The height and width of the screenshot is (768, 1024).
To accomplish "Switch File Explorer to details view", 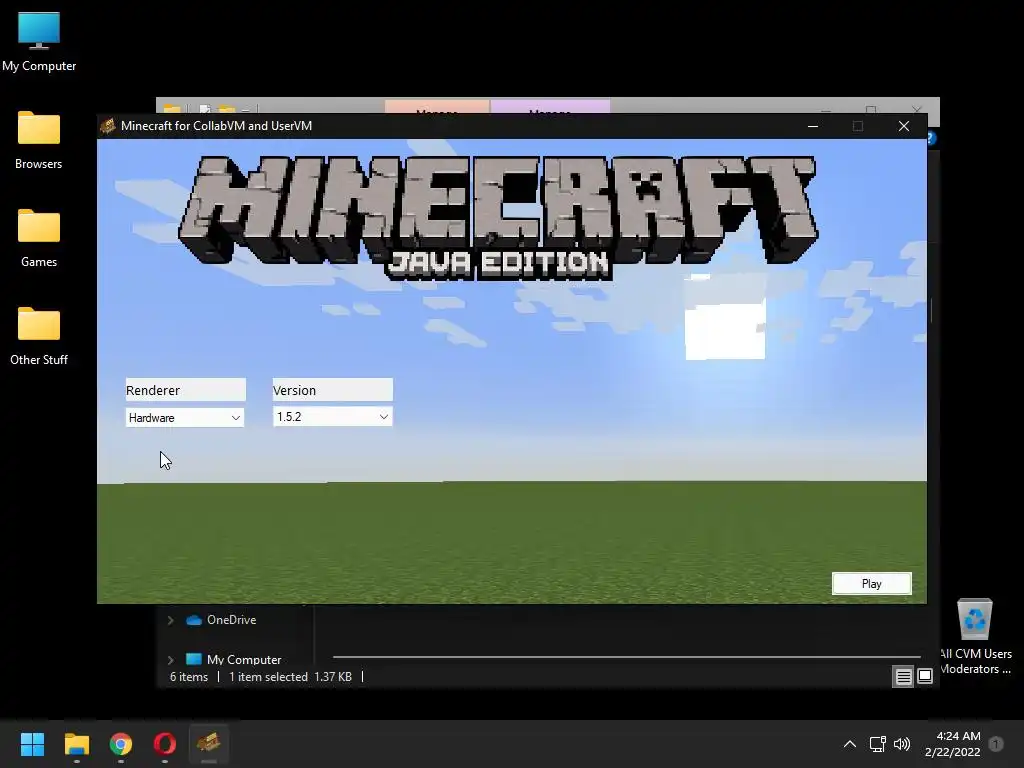I will click(903, 677).
